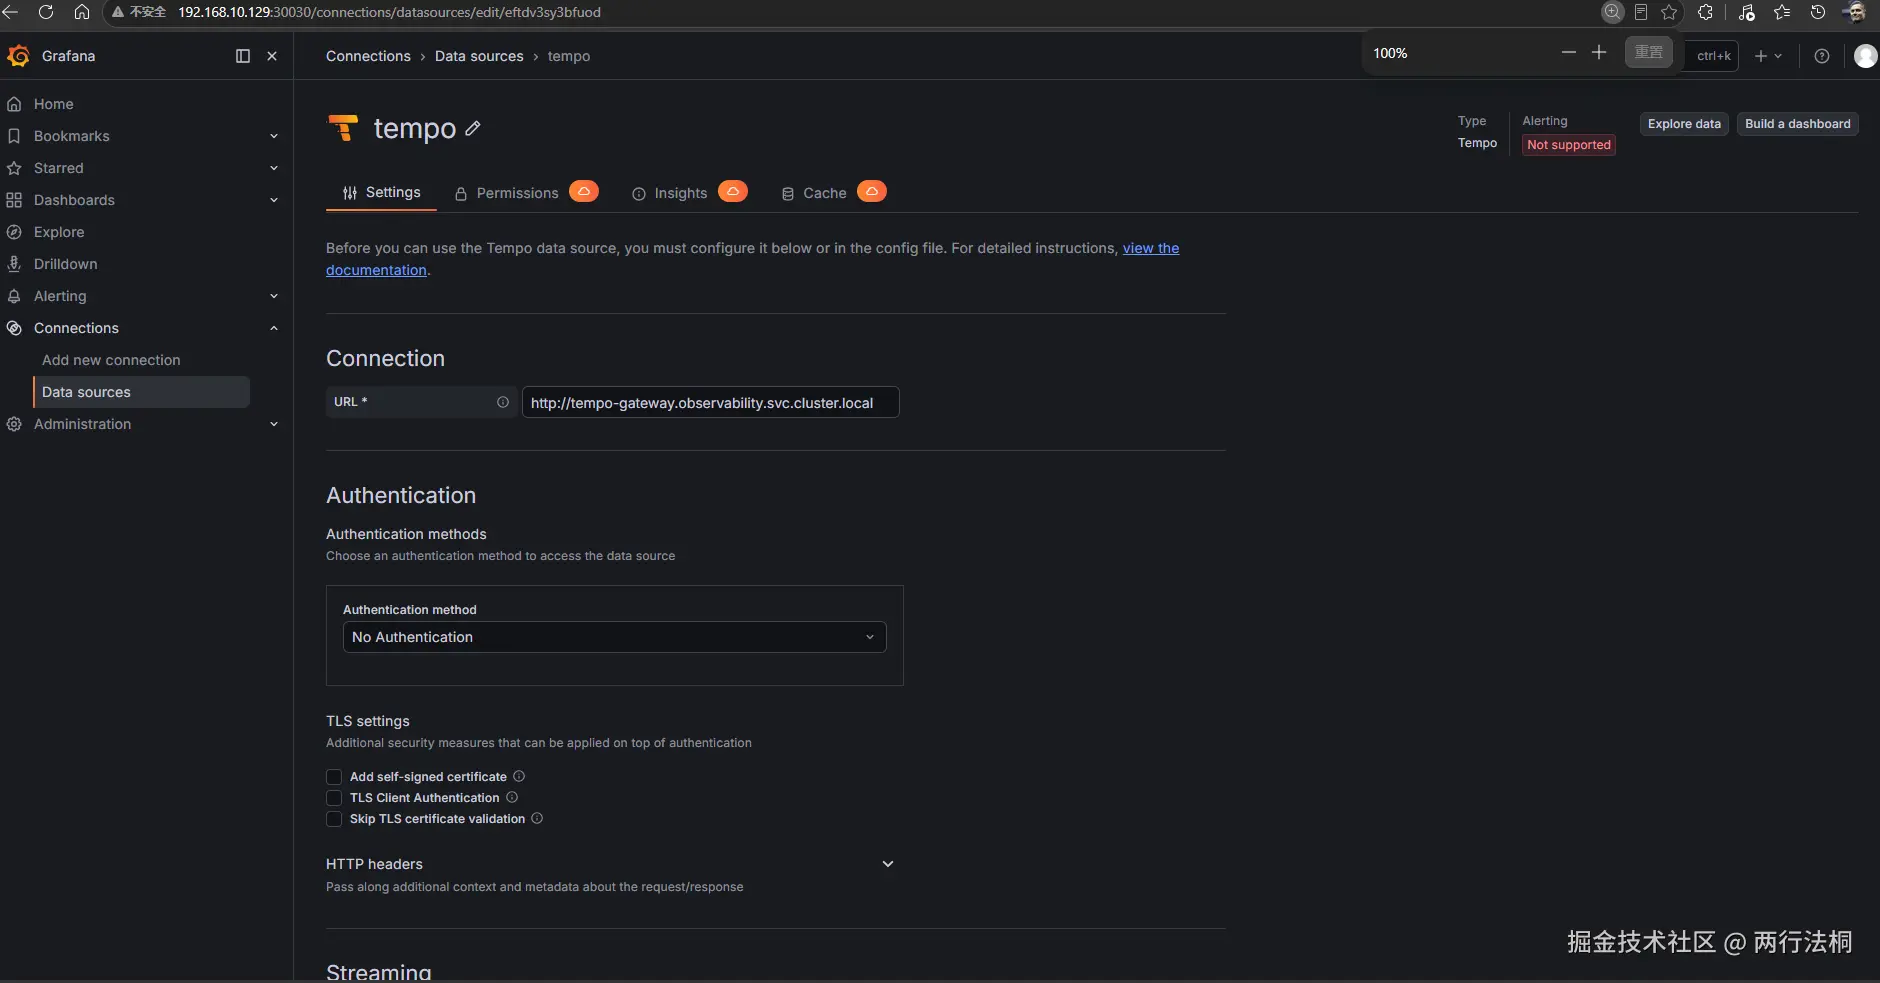The height and width of the screenshot is (983, 1880).
Task: Click the cloud badge next to Cache
Action: pyautogui.click(x=872, y=191)
